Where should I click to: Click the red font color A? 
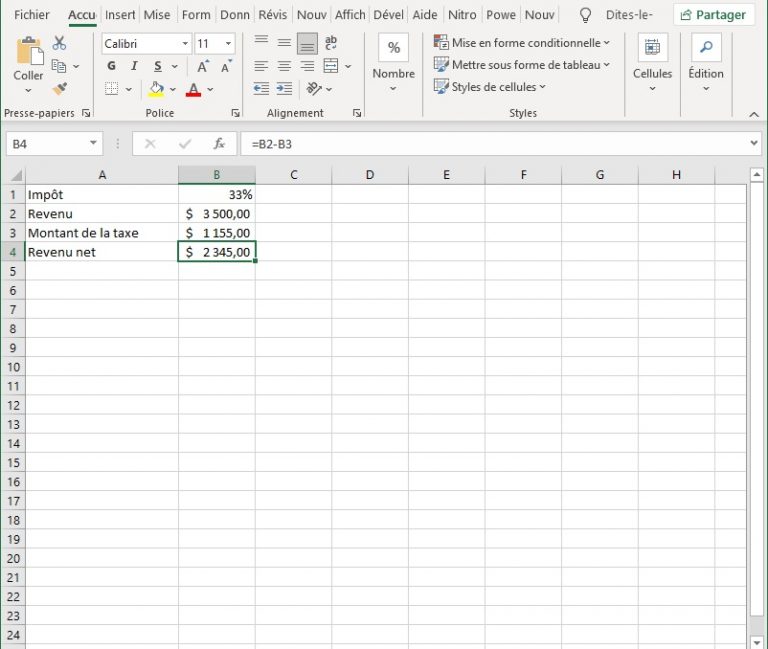pos(193,89)
